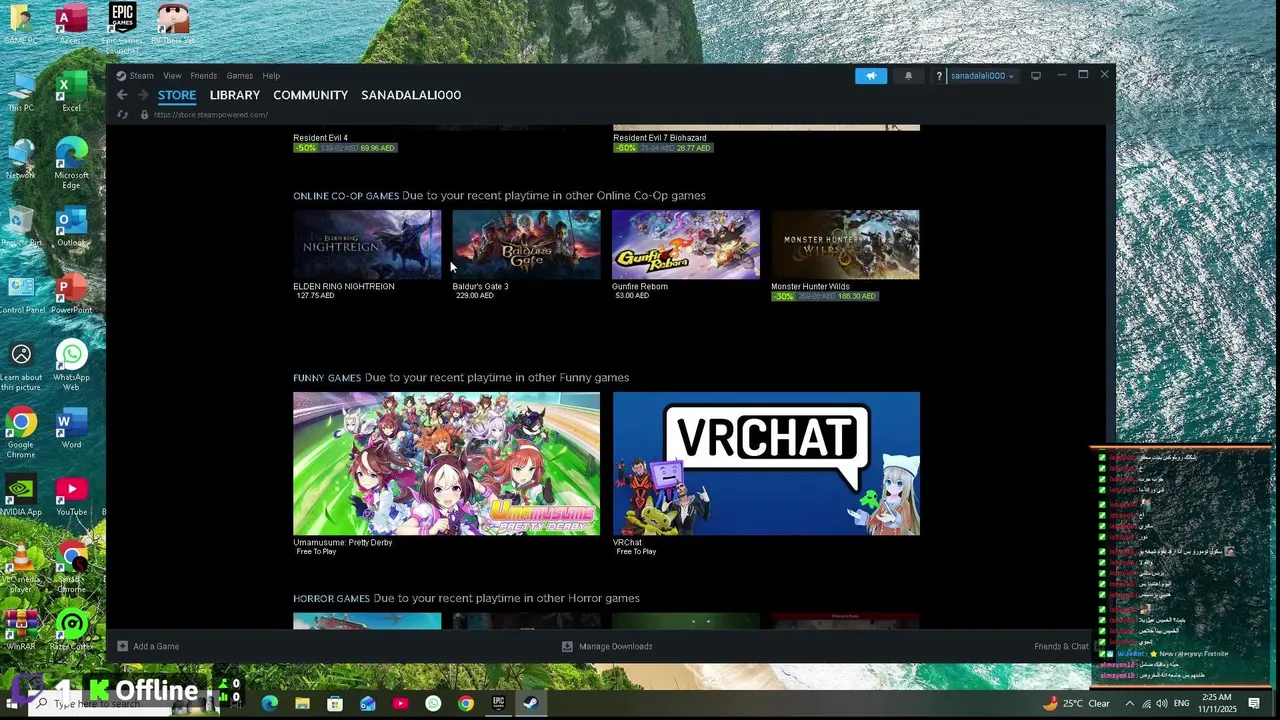Select the WhatsApp Web desktop icon
Screen dimensions: 1280x720
71,365
